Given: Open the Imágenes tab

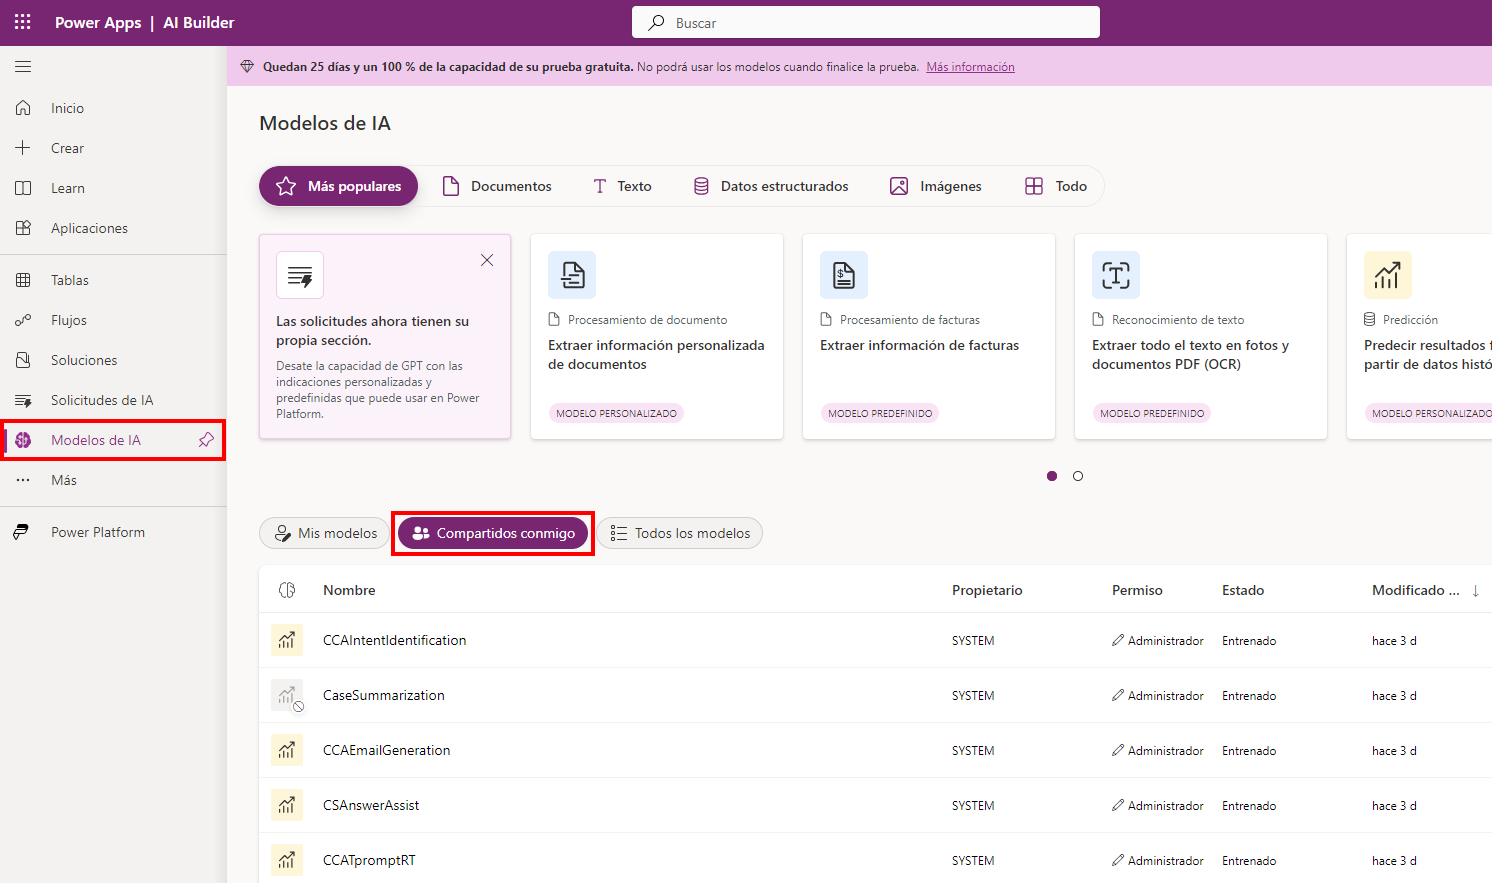Looking at the screenshot, I should 936,186.
